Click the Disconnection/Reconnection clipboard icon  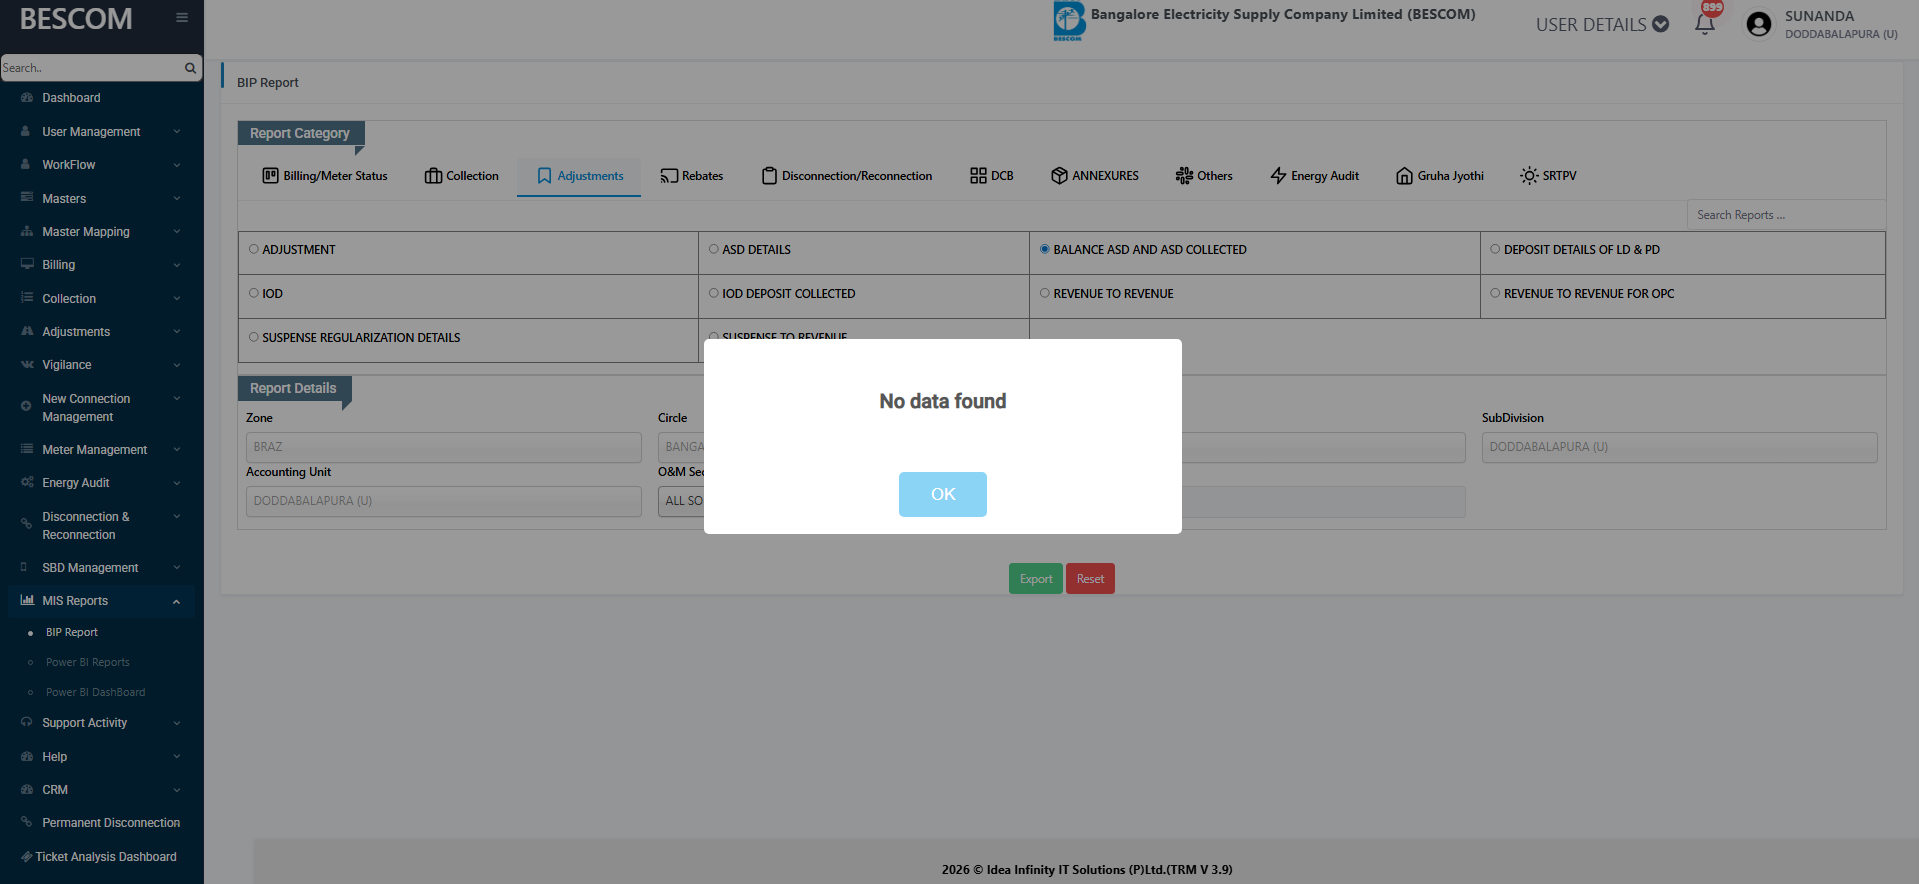pos(769,175)
